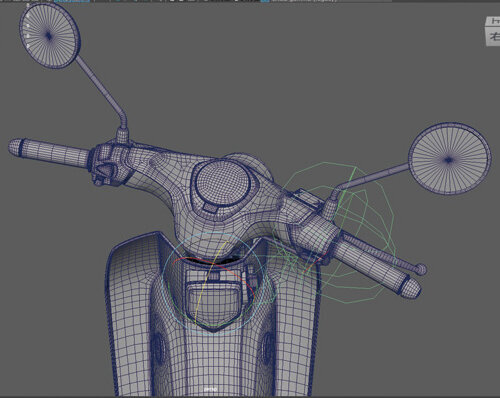Click the persp camera label at viewport bottom

210,389
